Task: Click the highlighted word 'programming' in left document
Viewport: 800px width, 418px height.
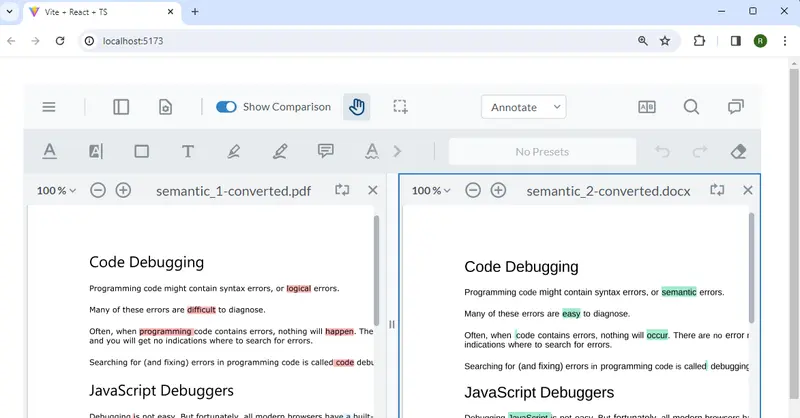Action: [165, 331]
